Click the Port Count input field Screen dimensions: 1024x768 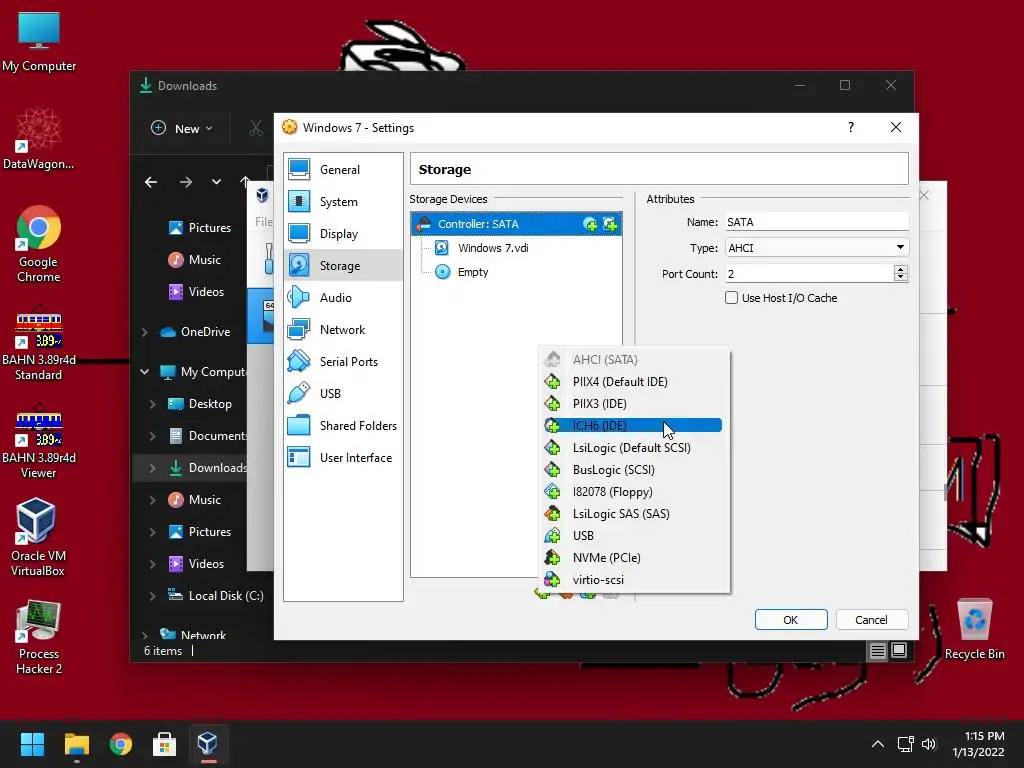tap(808, 274)
